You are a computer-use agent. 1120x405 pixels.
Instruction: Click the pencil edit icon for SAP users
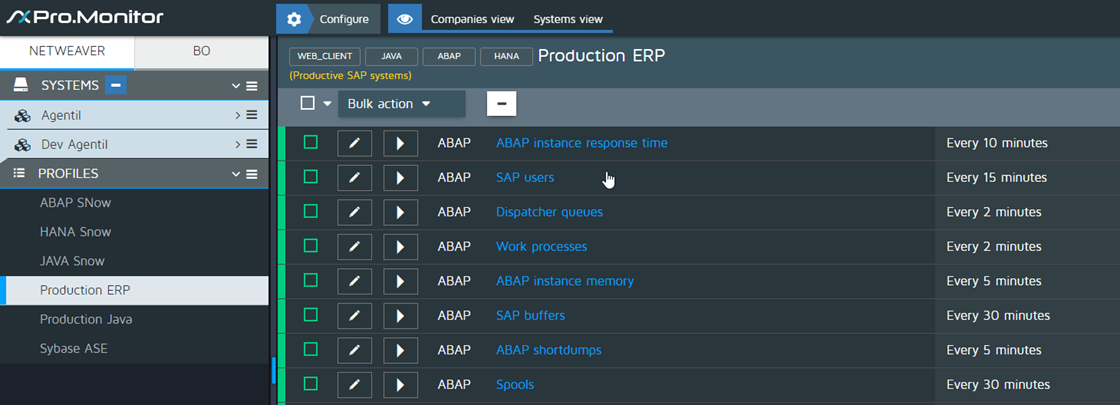point(354,178)
